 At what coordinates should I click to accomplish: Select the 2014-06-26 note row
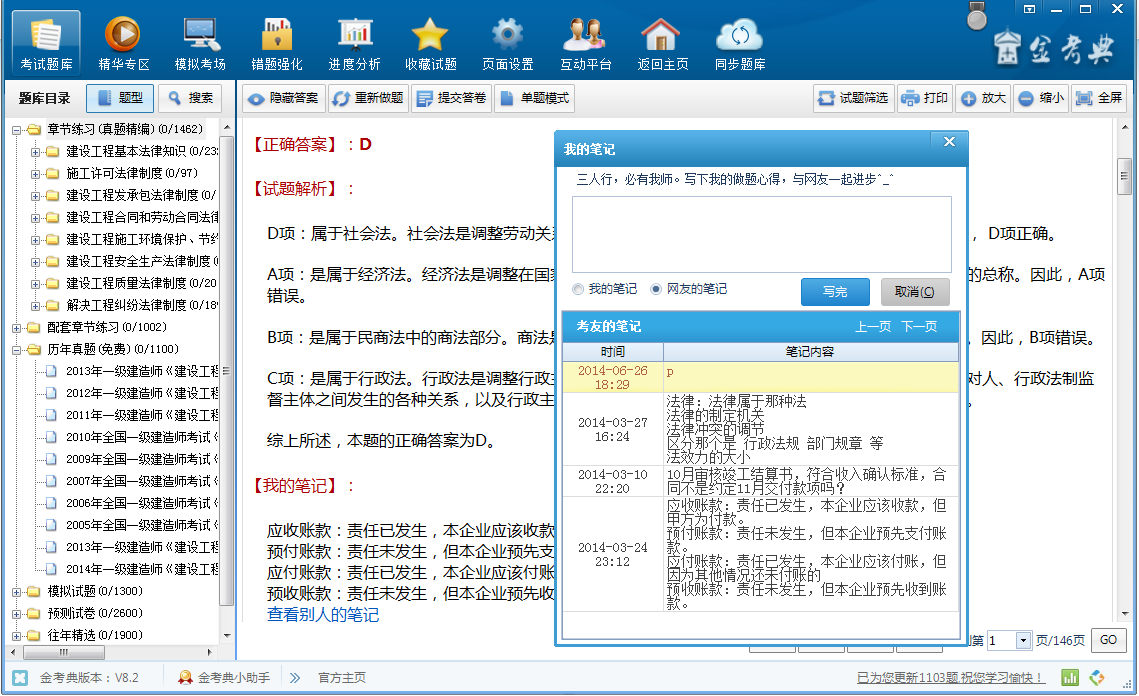point(761,378)
